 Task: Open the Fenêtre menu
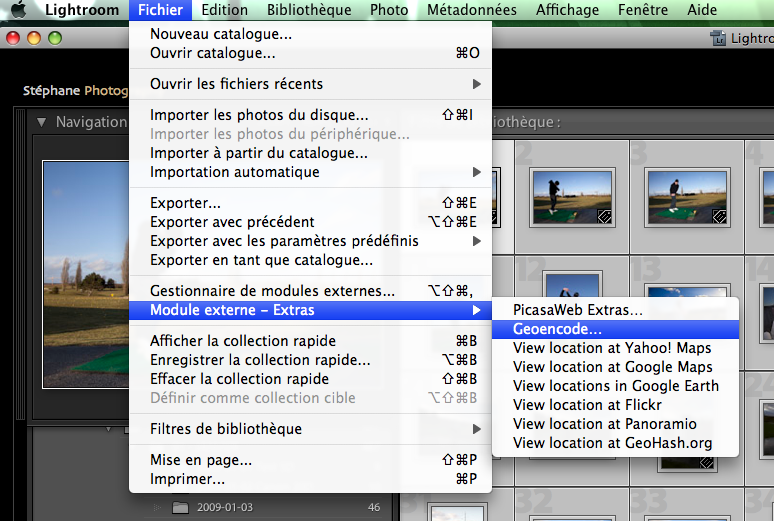[x=643, y=9]
